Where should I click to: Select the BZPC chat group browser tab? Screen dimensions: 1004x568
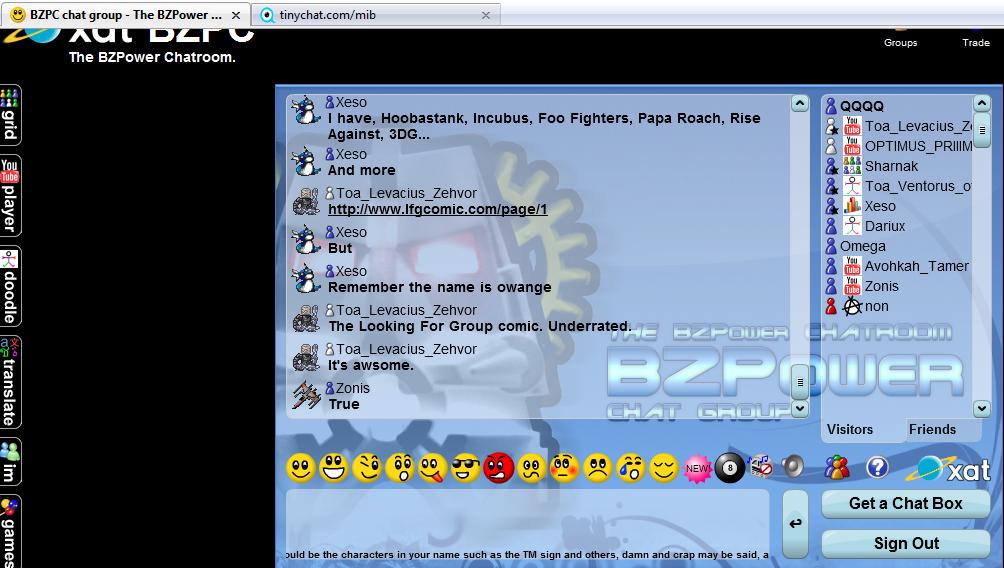point(126,15)
